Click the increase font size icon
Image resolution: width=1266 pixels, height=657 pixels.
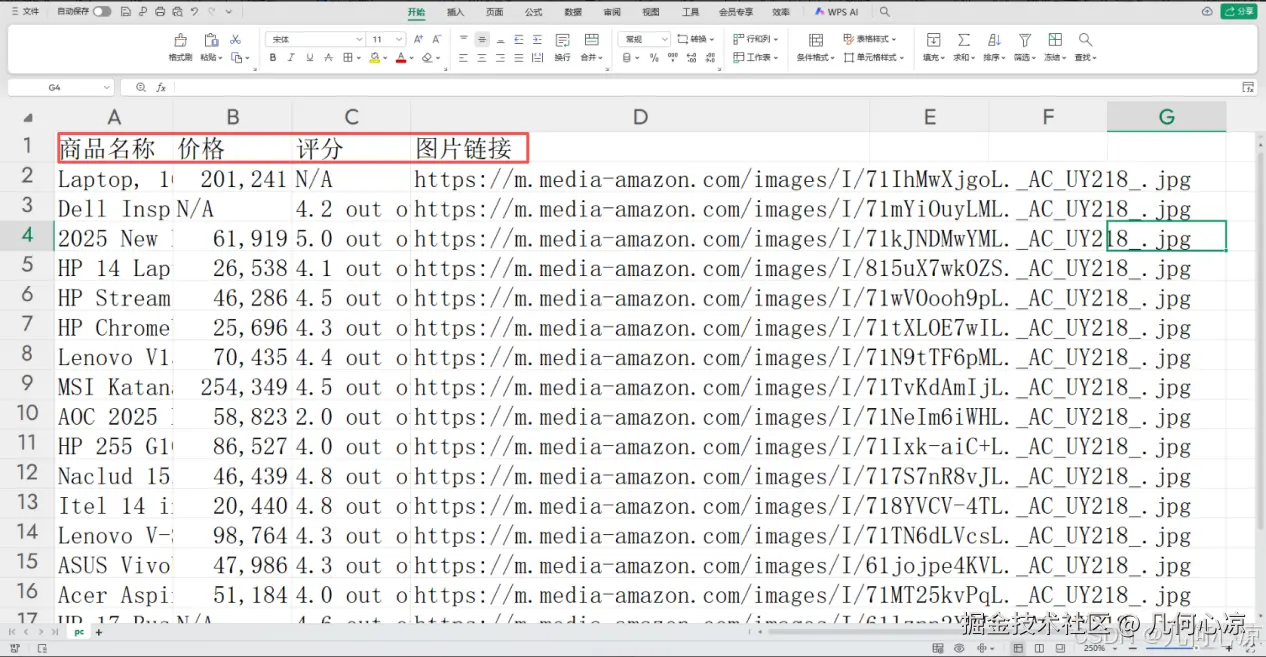pos(418,39)
